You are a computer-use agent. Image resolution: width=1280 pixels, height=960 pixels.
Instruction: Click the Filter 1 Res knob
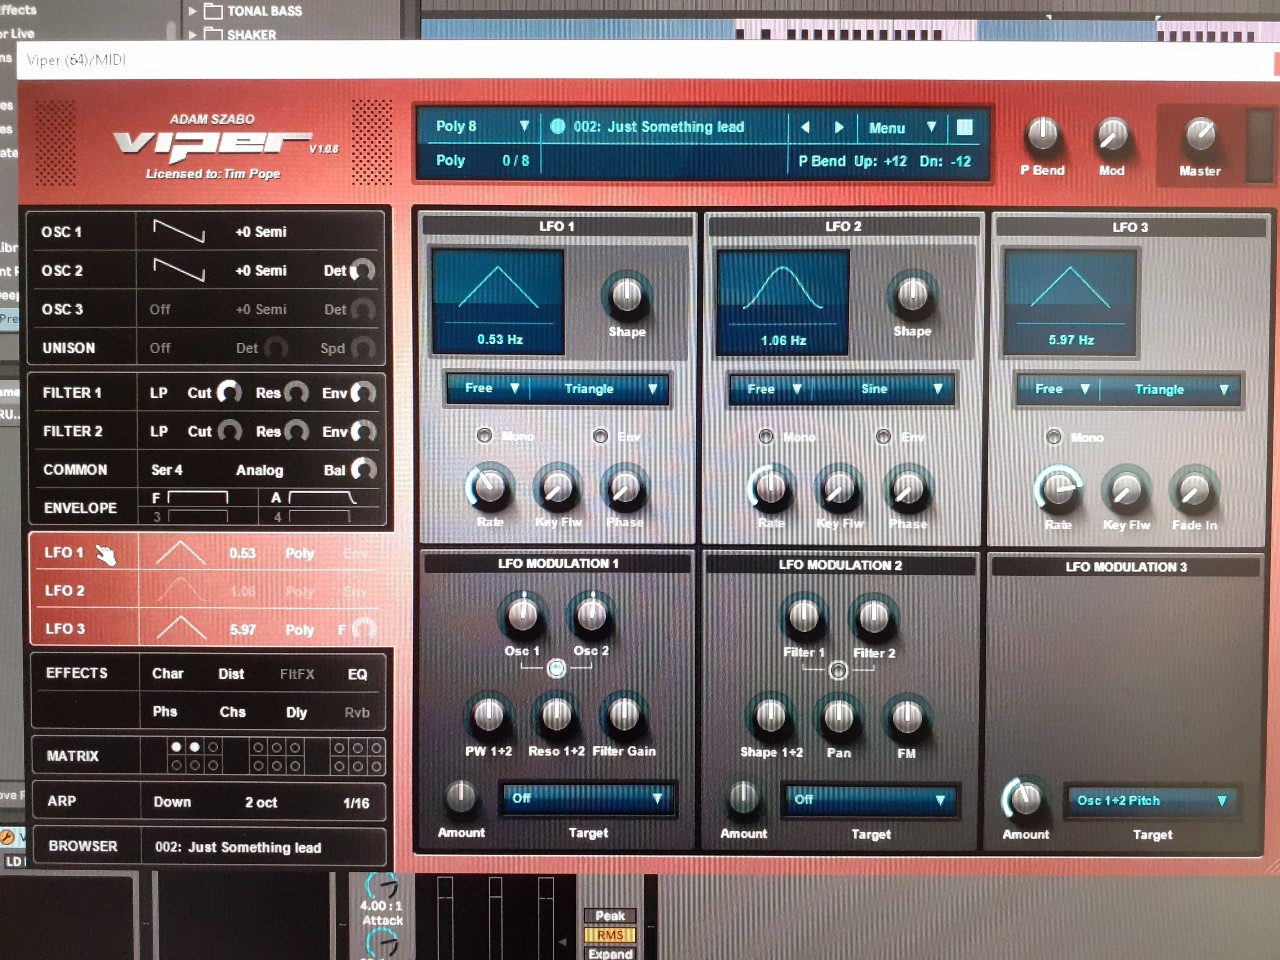pos(296,392)
